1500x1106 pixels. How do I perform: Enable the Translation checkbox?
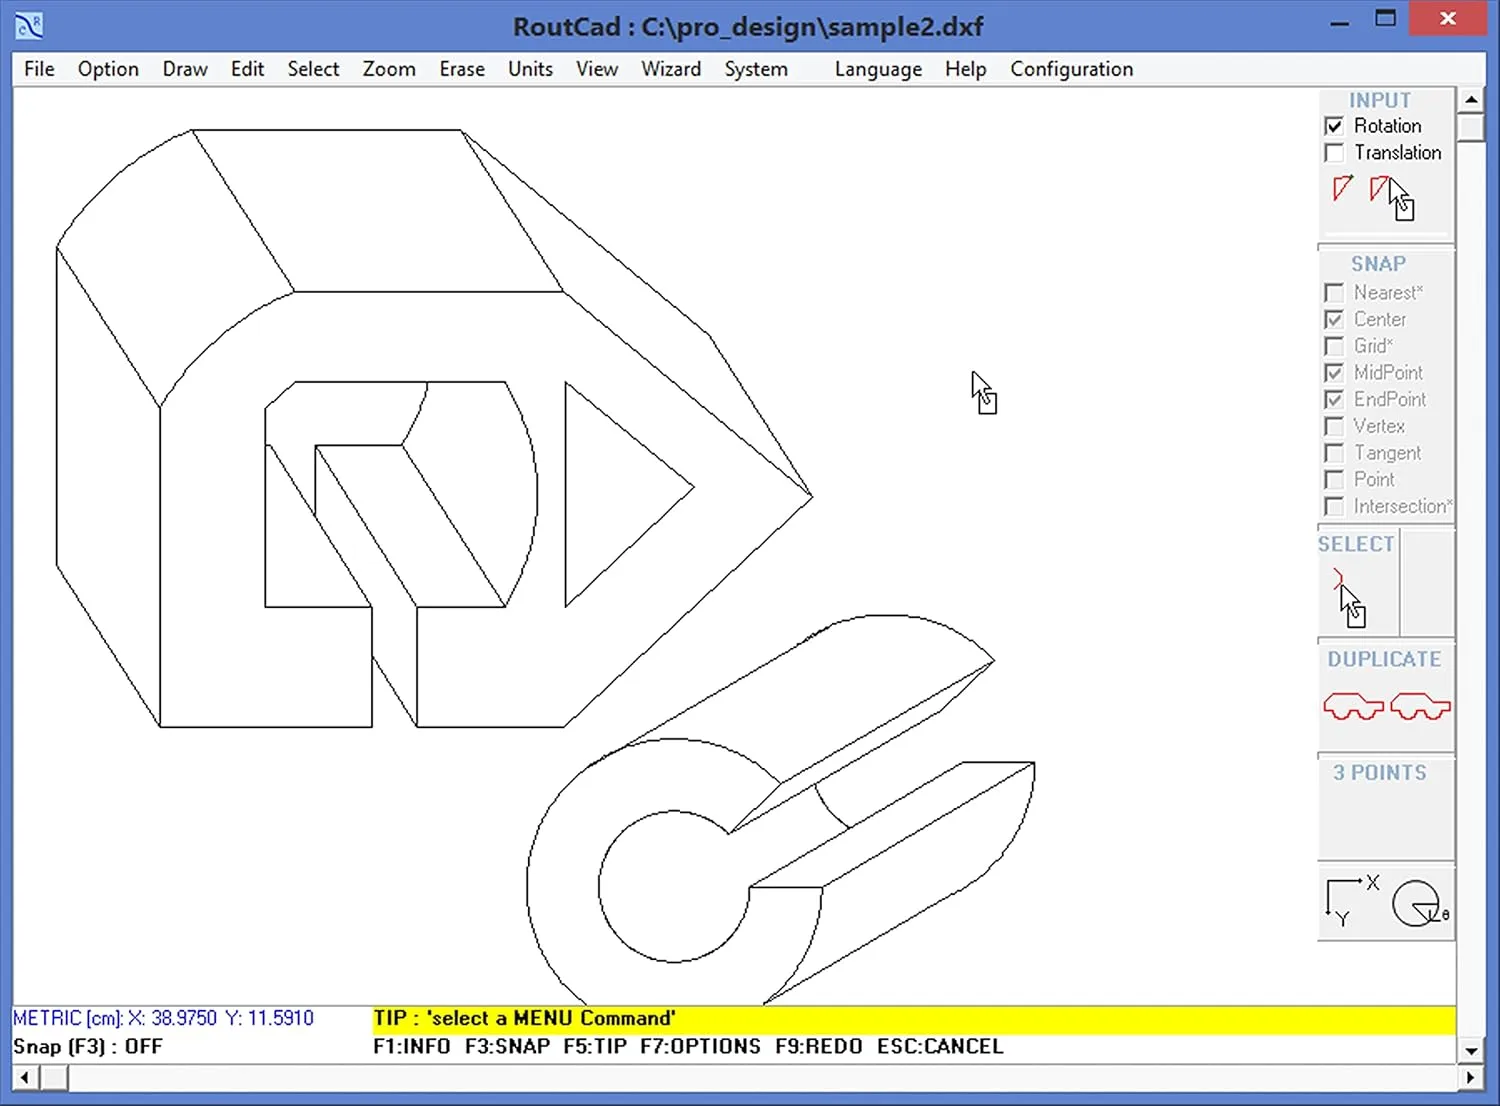point(1334,152)
